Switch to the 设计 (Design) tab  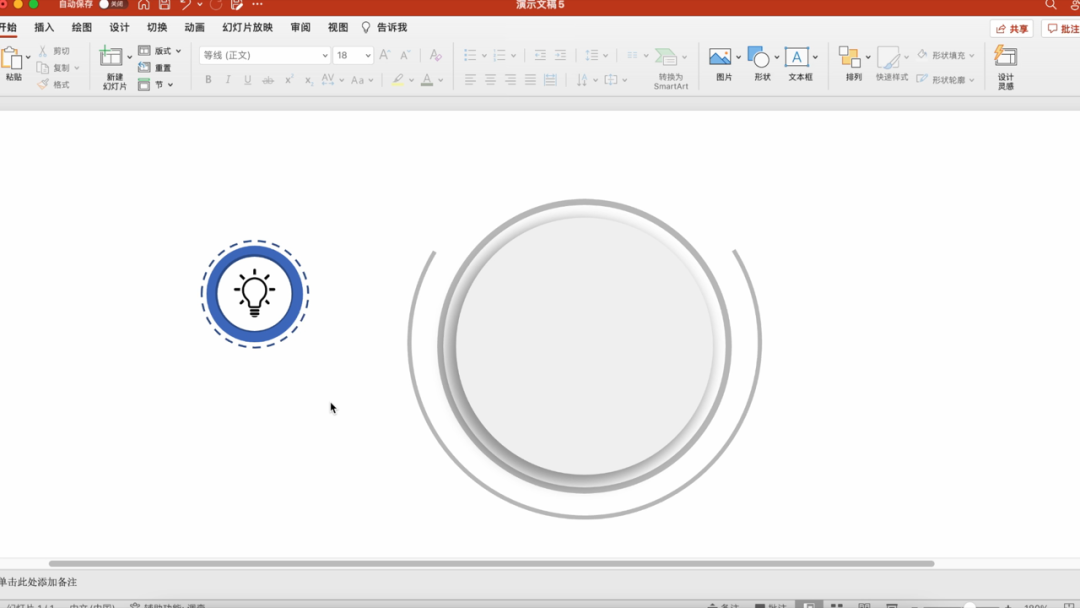click(119, 28)
